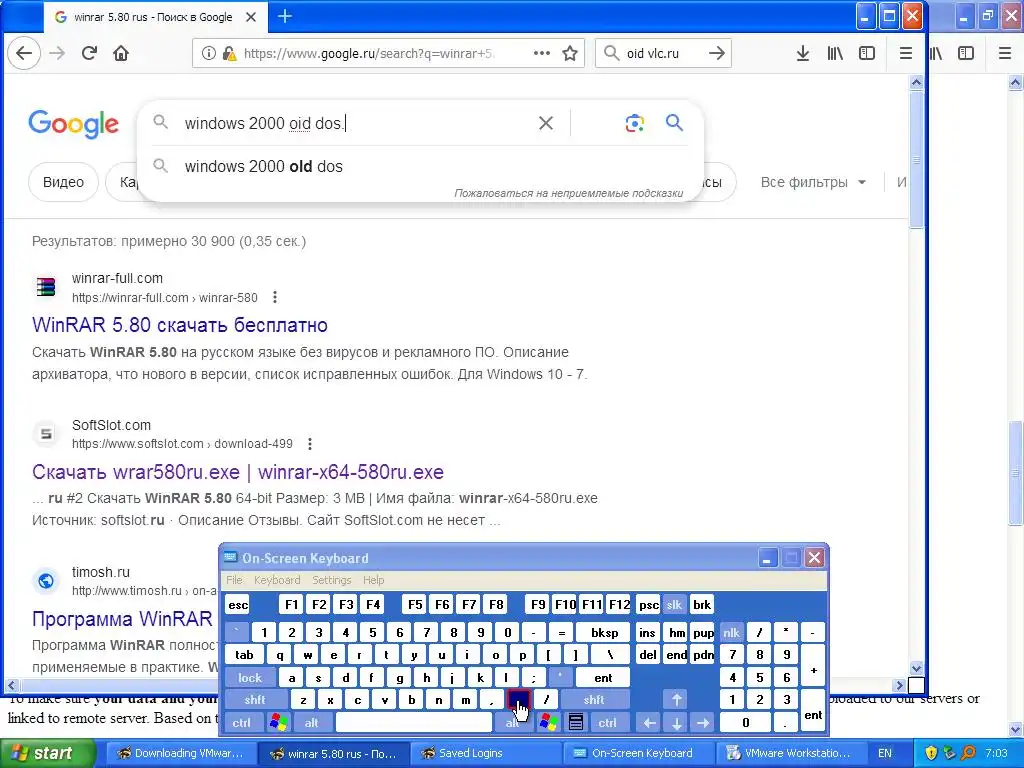Toggle the sidebar icon in Firefox toolbar

click(x=867, y=54)
